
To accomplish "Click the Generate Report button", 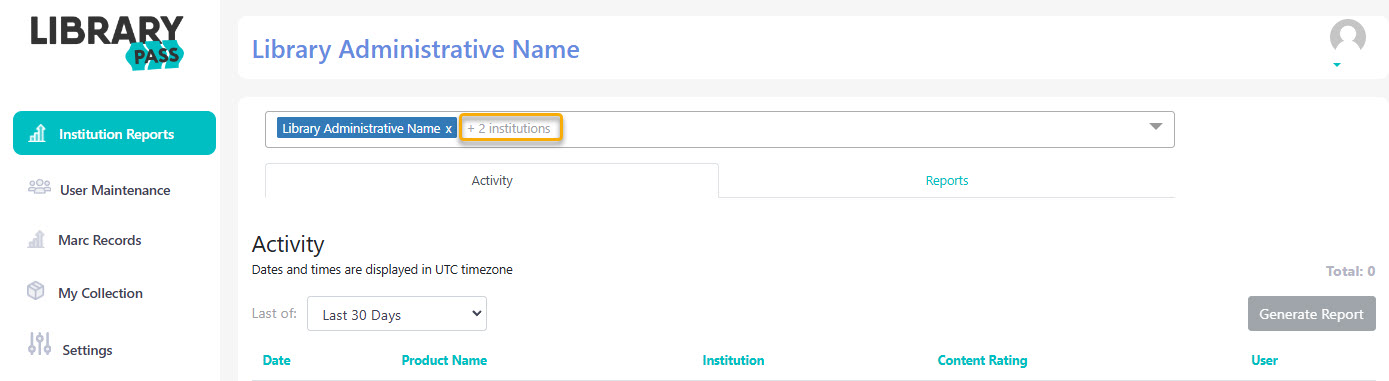I will click(1311, 314).
